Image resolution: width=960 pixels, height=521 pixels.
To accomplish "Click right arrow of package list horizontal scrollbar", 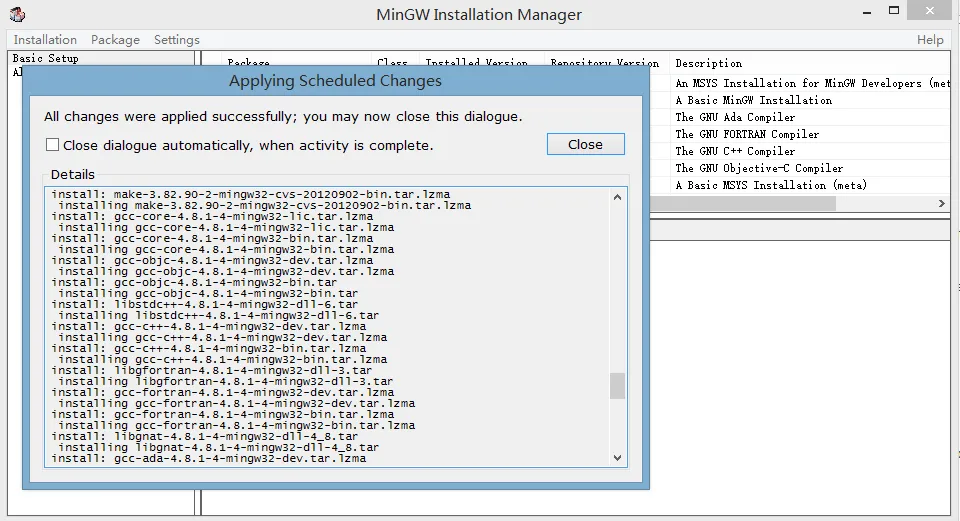I will [x=942, y=203].
